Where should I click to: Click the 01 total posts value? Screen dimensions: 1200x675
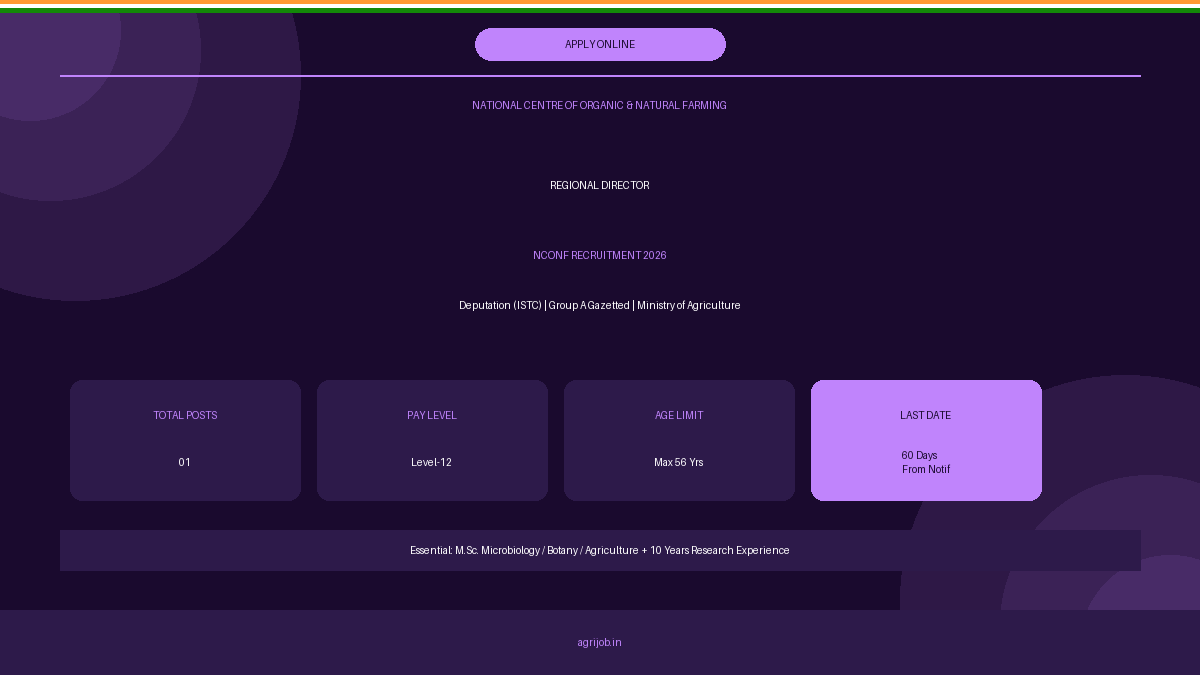[185, 462]
